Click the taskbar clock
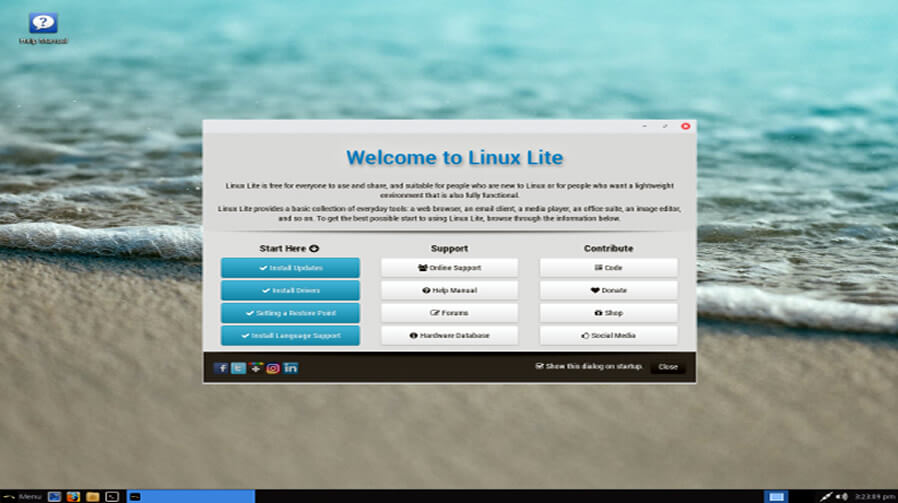Viewport: 898px width, 503px height. pos(875,497)
